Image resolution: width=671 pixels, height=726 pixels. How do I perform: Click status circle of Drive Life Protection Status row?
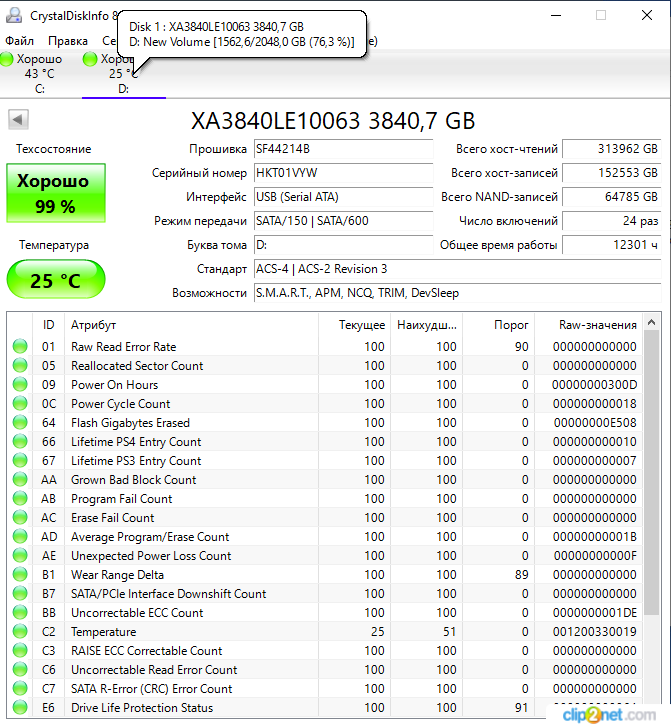tap(20, 707)
